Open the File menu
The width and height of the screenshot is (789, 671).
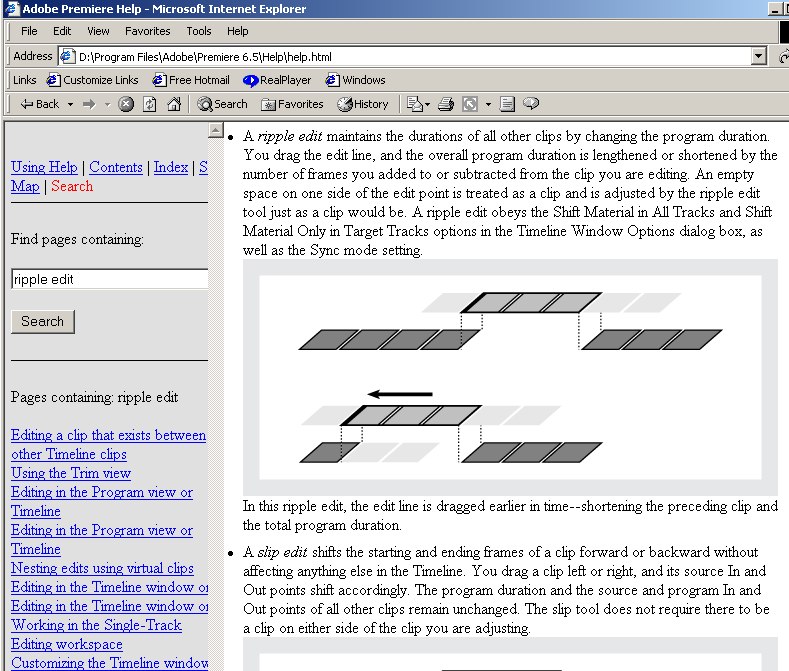[29, 31]
